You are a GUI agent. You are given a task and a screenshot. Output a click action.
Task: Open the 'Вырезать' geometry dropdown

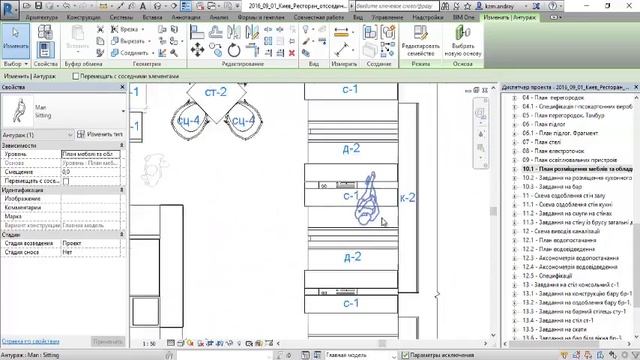tap(149, 41)
